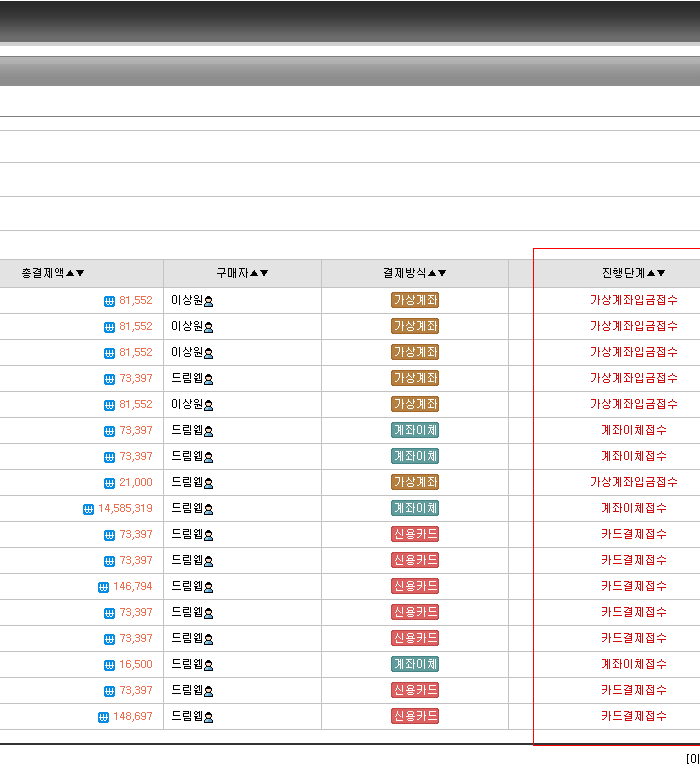Click the blue icon next to 14,585,319
The image size is (700, 768).
tap(88, 509)
